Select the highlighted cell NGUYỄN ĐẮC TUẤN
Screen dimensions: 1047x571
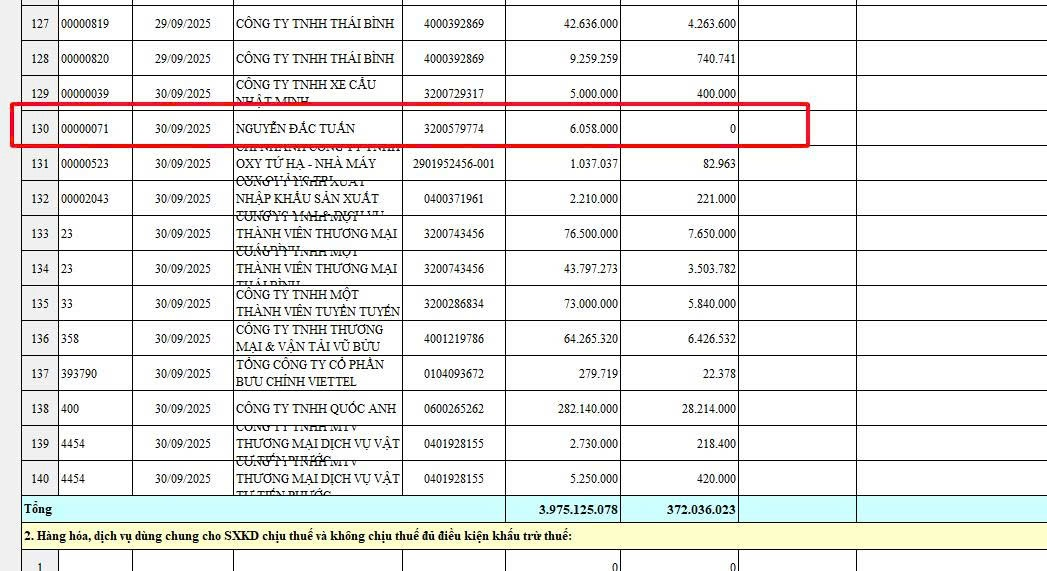[x=295, y=129]
